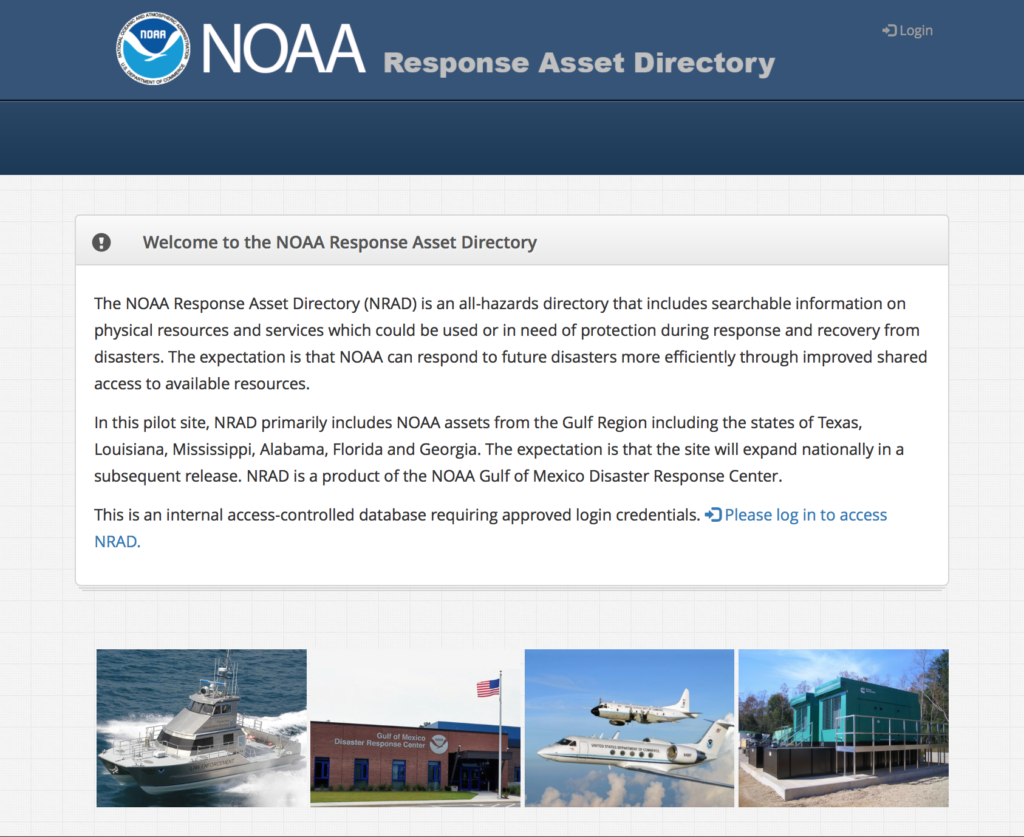Screen dimensions: 1024x837
Task: Click the 'Response Asset Directory' header title
Action: (x=579, y=63)
